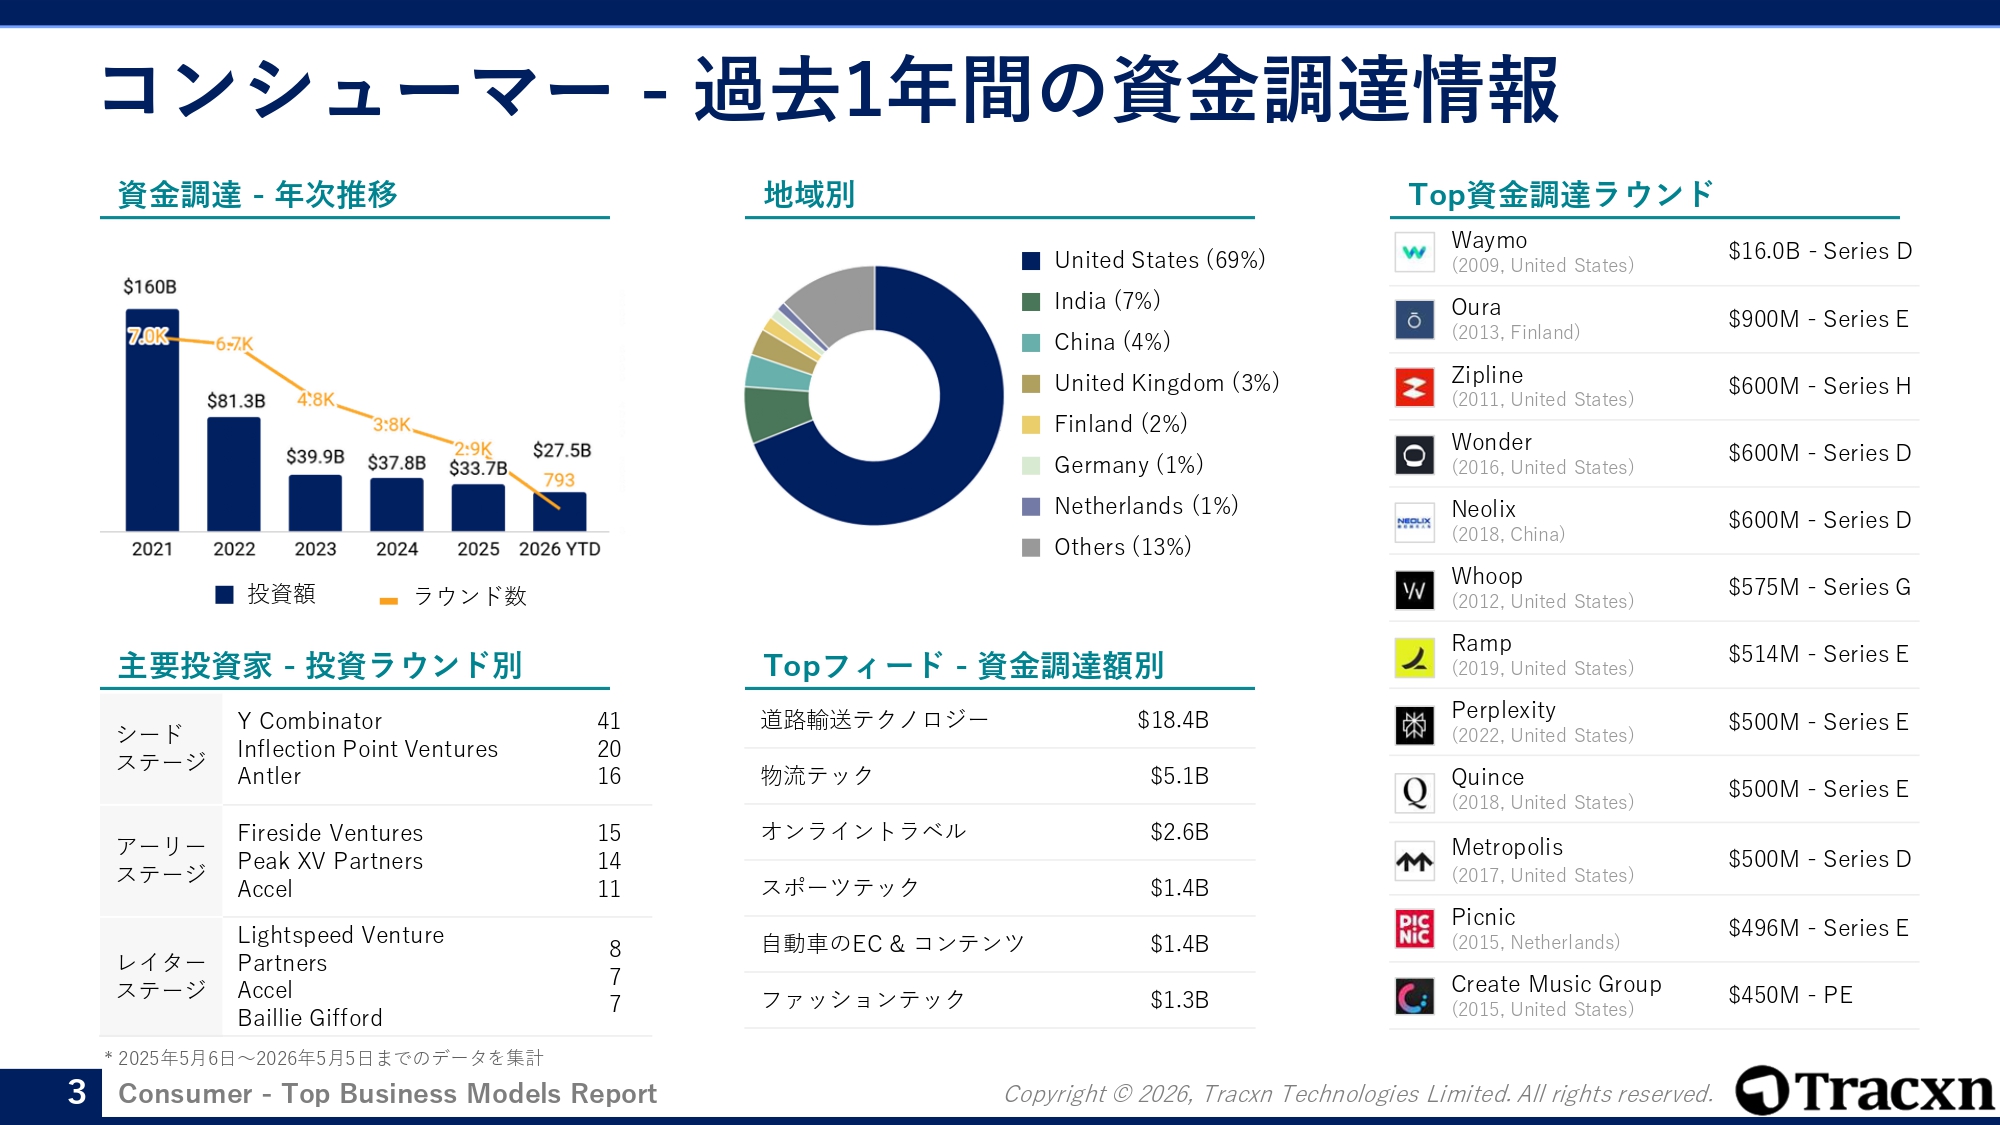Click the China legend color swatch

coord(1031,343)
